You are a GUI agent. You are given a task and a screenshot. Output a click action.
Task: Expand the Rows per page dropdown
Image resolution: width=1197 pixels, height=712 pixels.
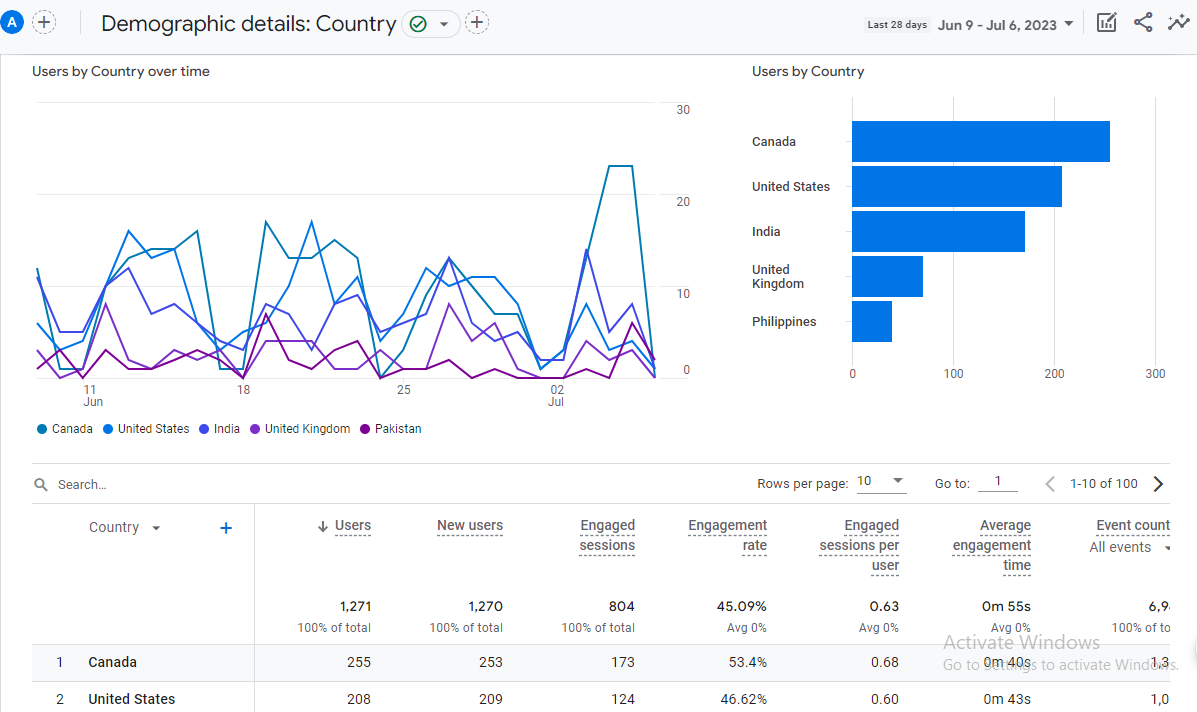880,482
